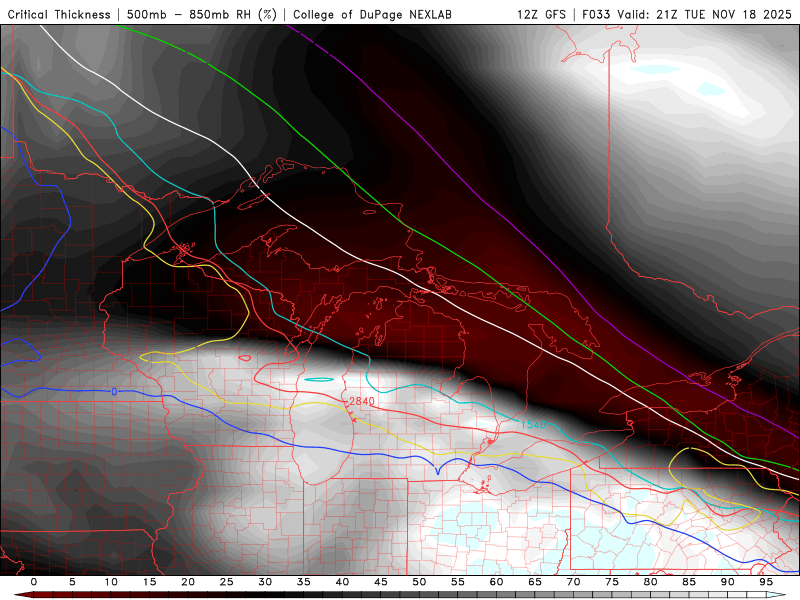Select the "80" color scale label
The height and width of the screenshot is (600, 800).
(651, 582)
